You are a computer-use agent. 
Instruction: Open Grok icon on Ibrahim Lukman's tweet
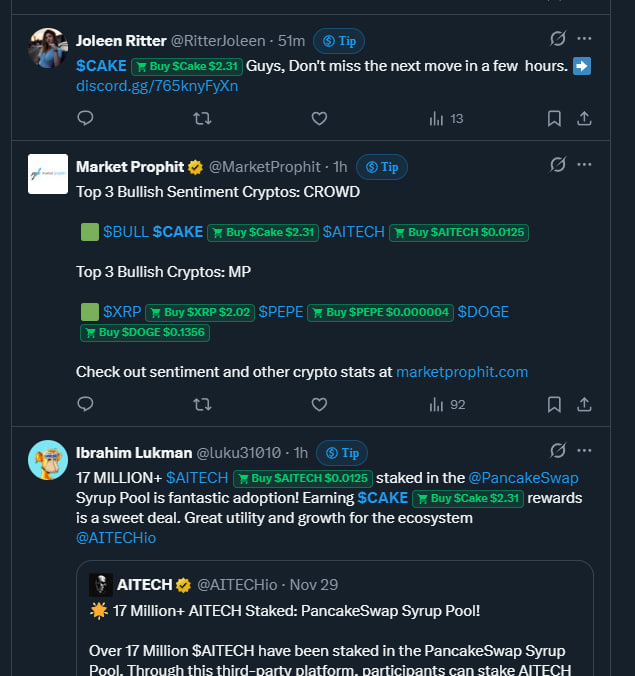558,451
